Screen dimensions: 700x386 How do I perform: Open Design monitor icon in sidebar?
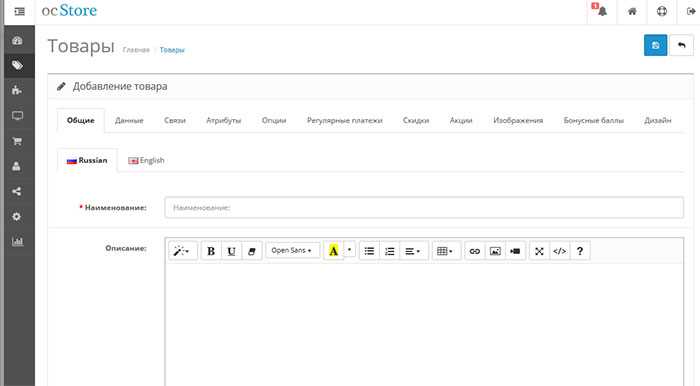pos(17,116)
